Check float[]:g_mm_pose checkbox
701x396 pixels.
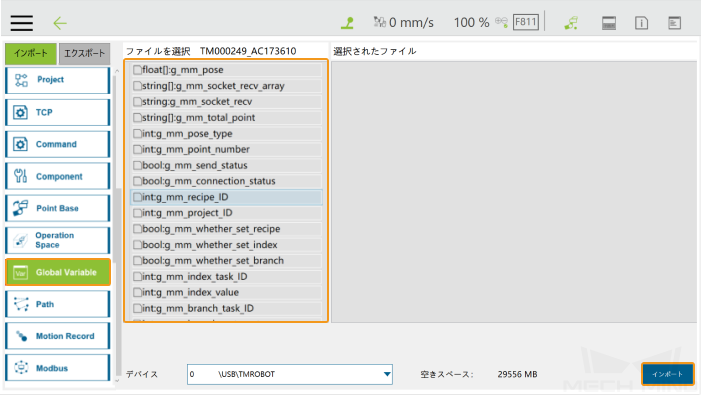pos(137,70)
